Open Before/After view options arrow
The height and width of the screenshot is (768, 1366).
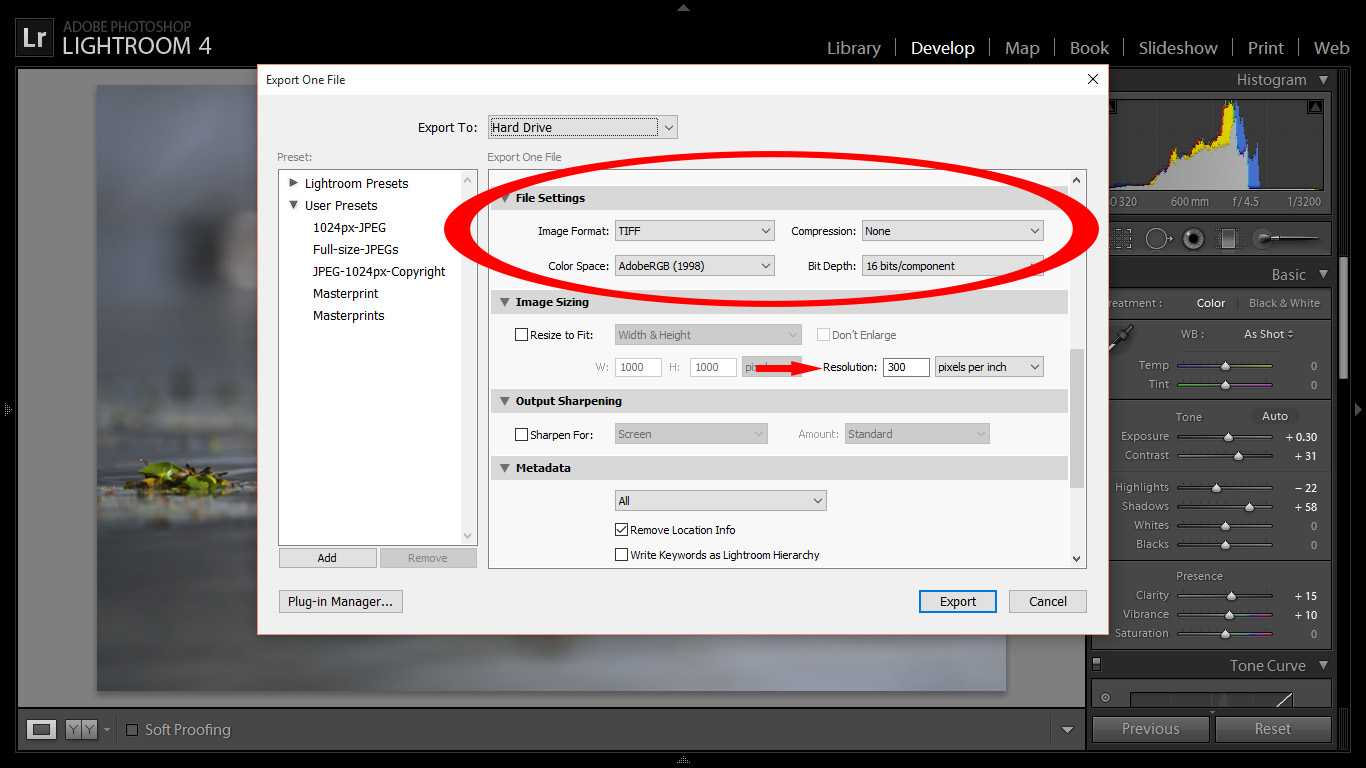pos(107,730)
